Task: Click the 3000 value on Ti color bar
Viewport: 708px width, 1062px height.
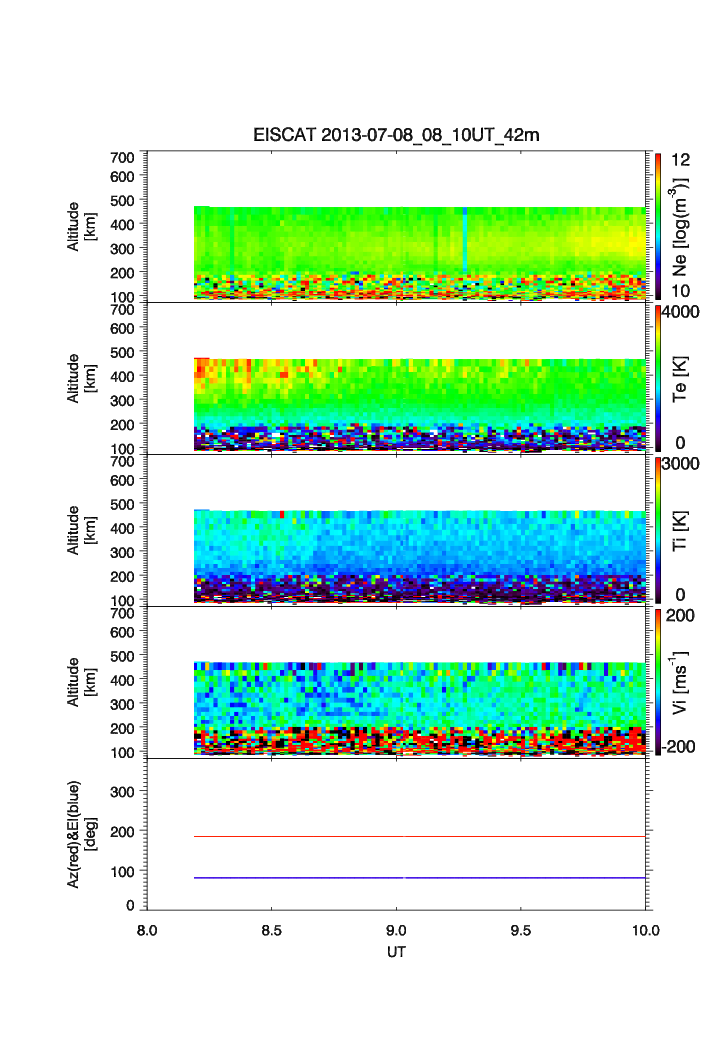Action: [x=681, y=463]
